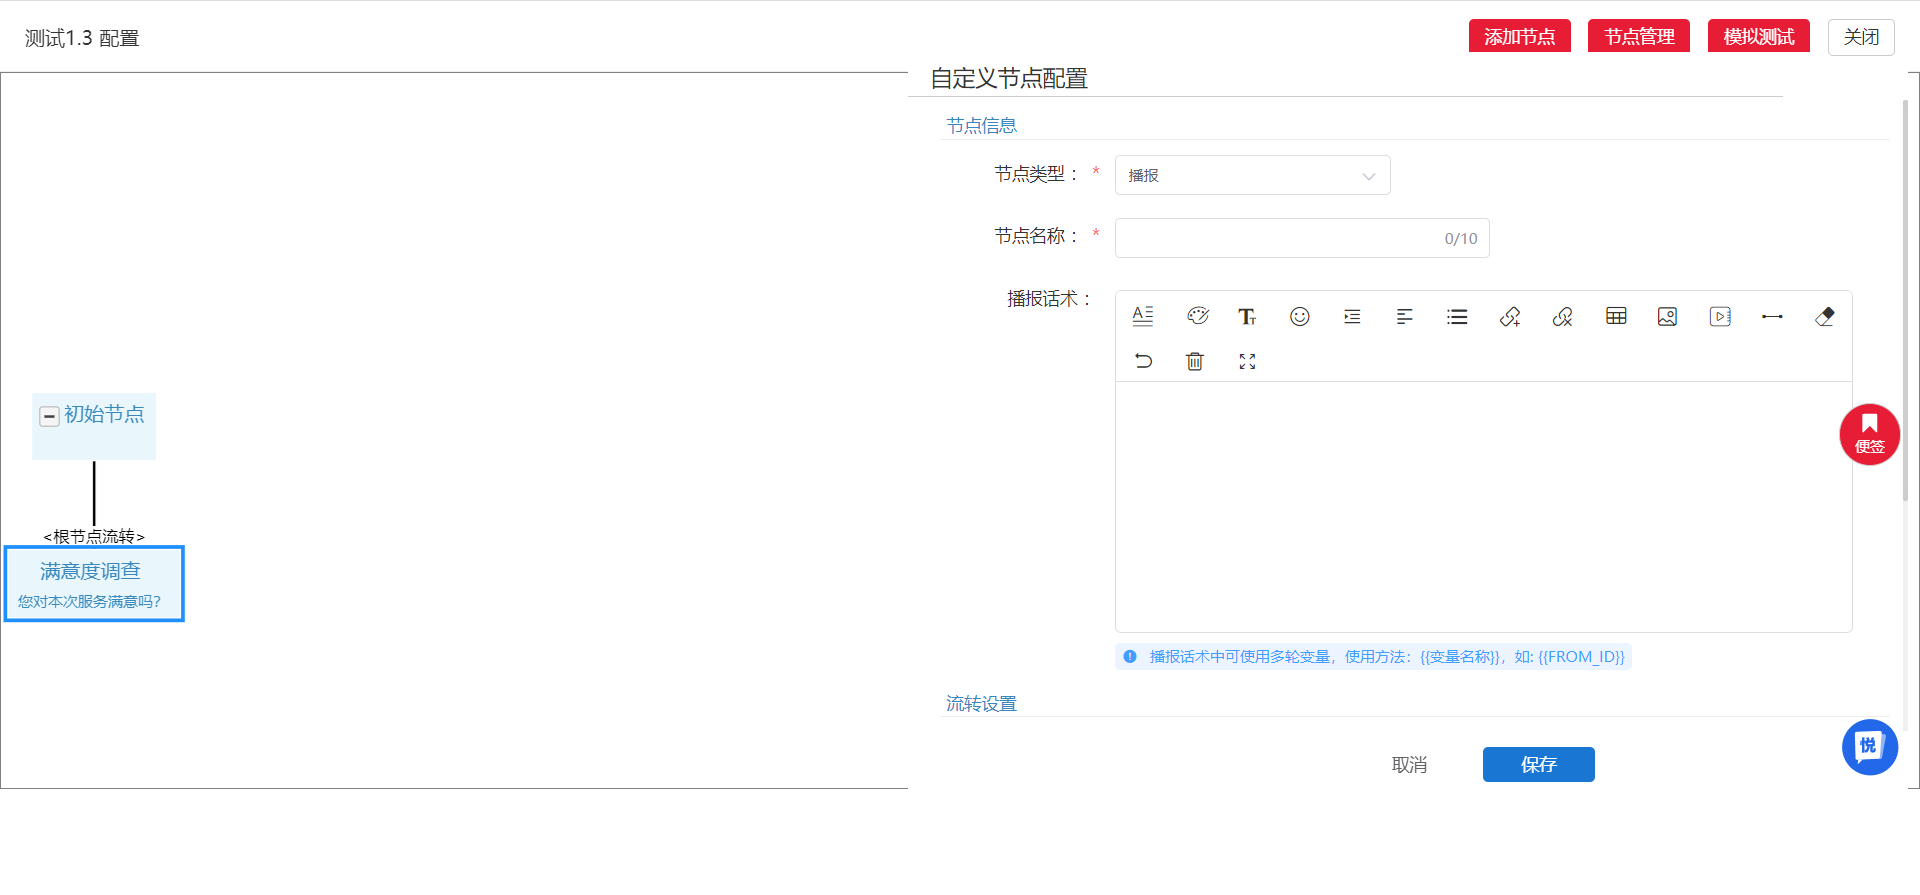Click the undo arrow icon
The width and height of the screenshot is (1920, 895).
click(1143, 361)
